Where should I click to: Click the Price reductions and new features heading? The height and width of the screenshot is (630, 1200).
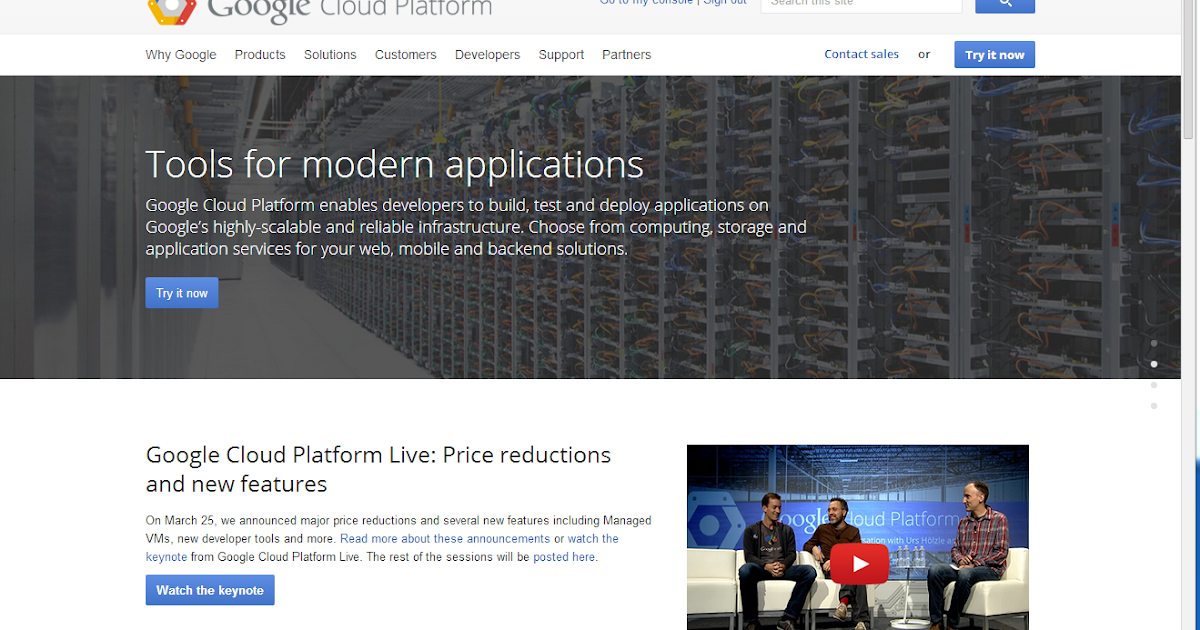pyautogui.click(x=378, y=469)
